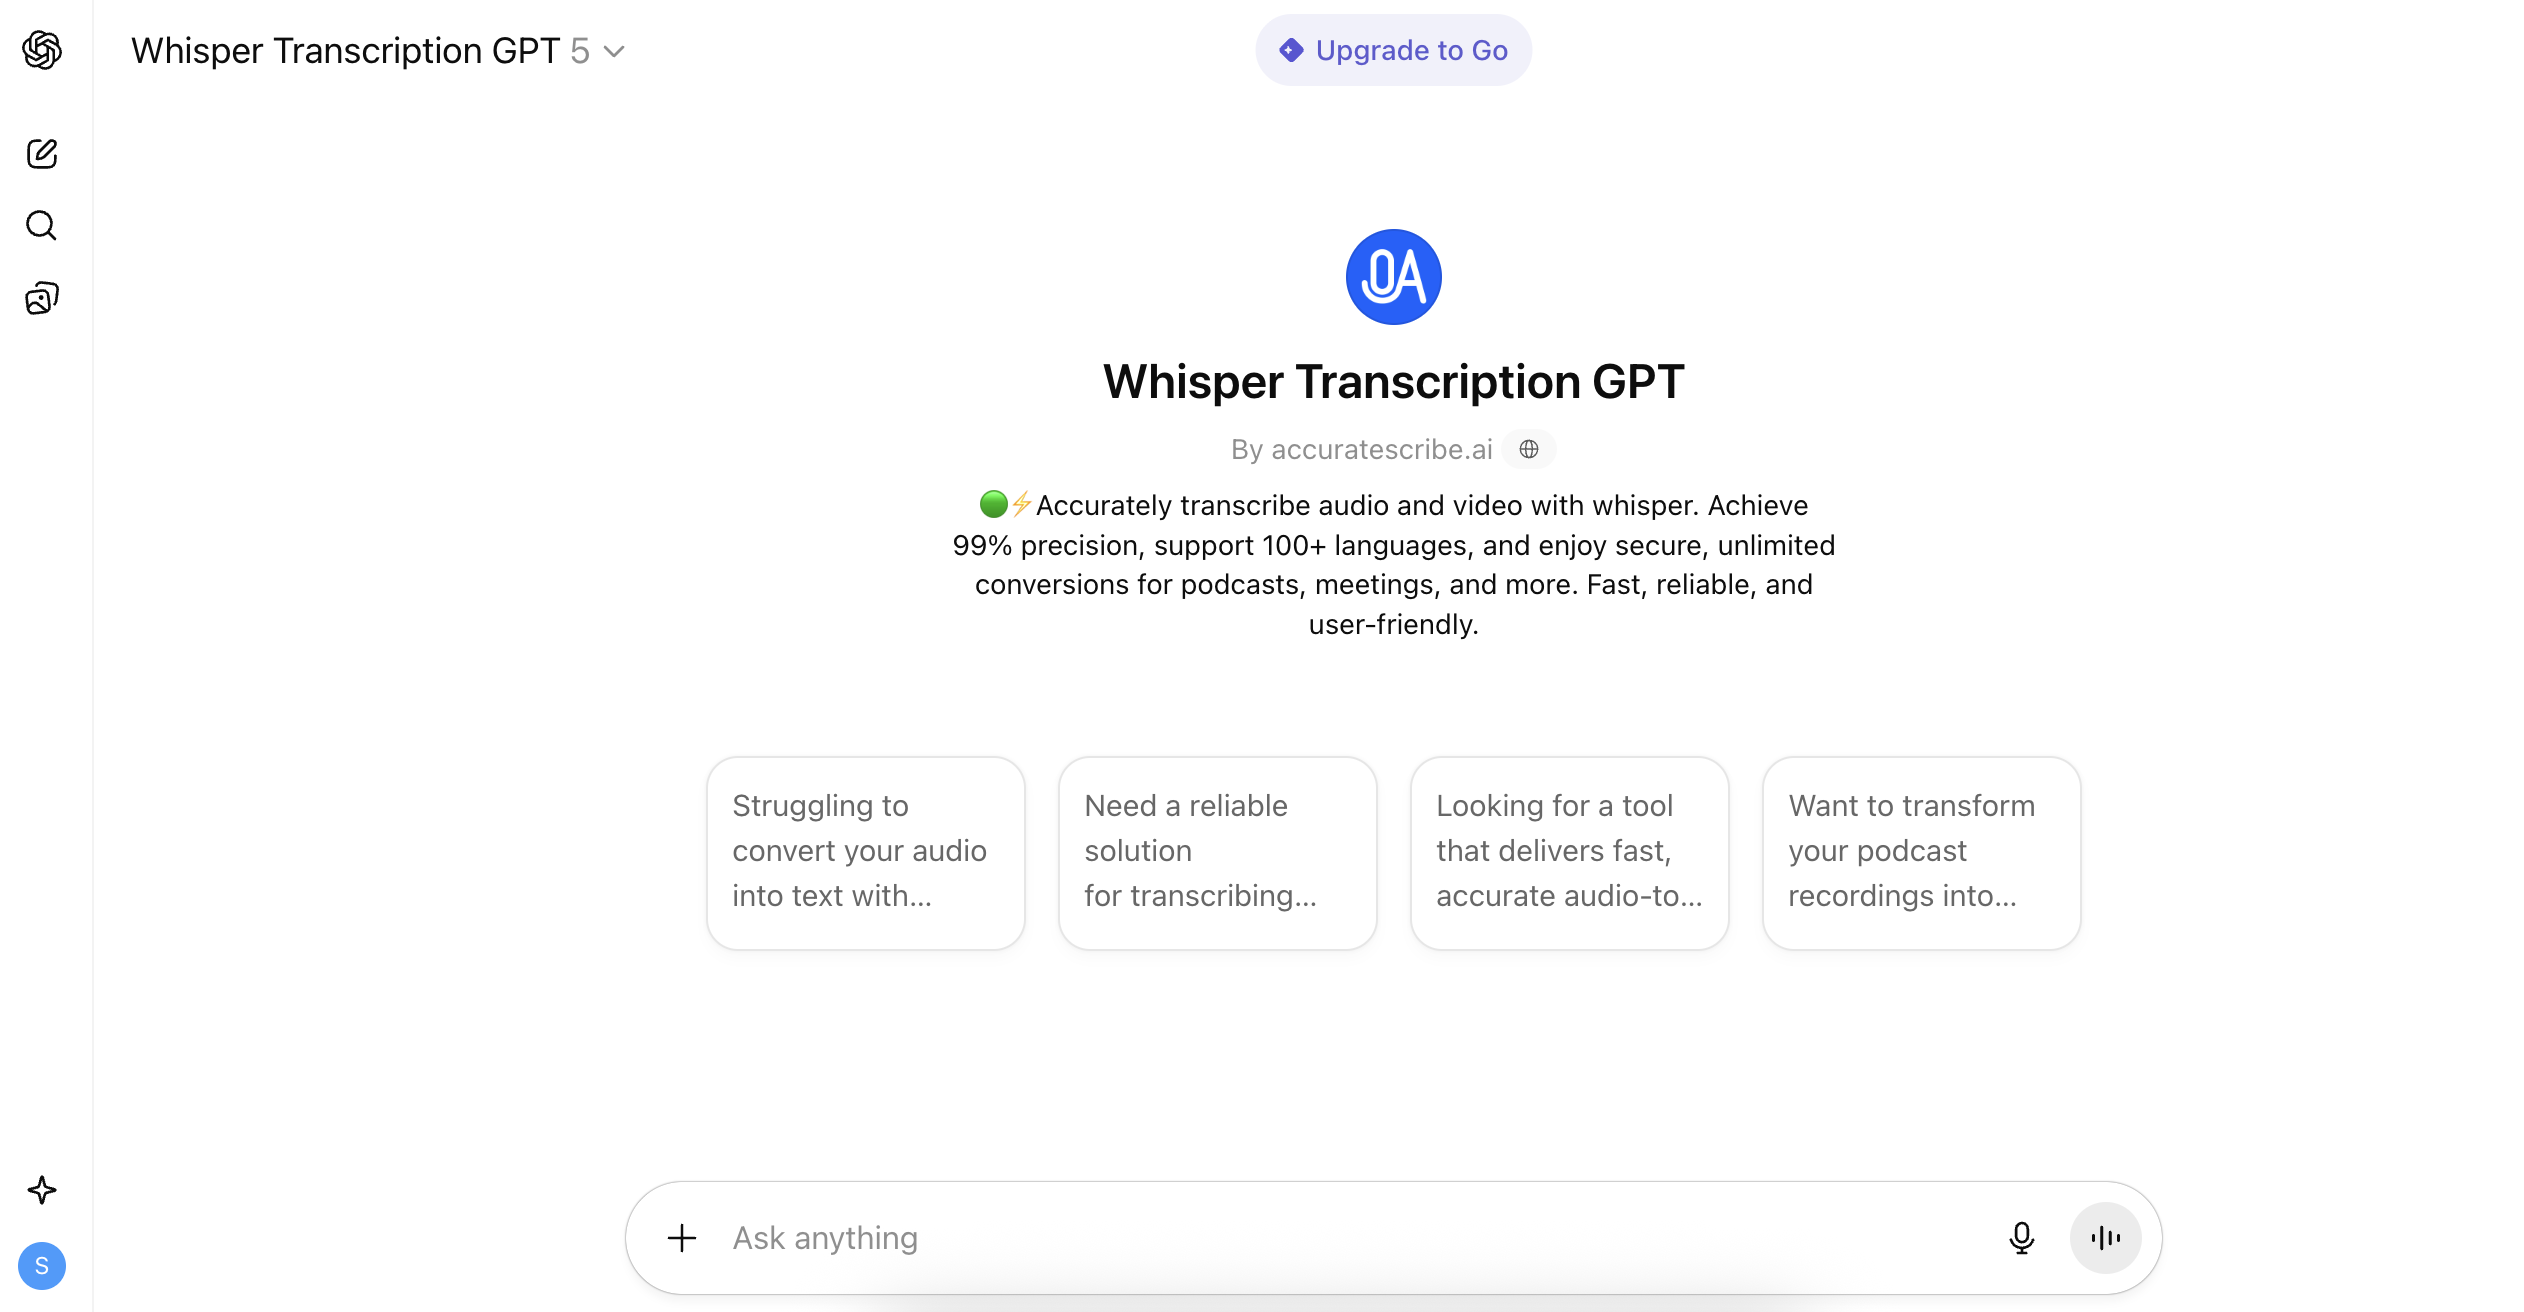2524x1312 pixels.
Task: Select the audio-to-text struggling prompt card
Action: pos(865,852)
